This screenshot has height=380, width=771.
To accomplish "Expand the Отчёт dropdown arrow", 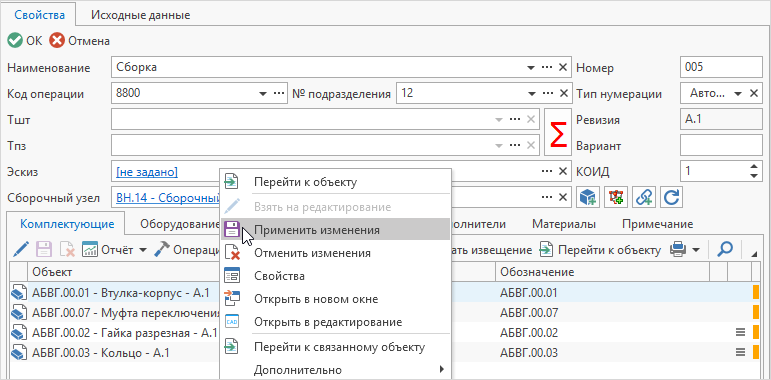I will click(143, 250).
